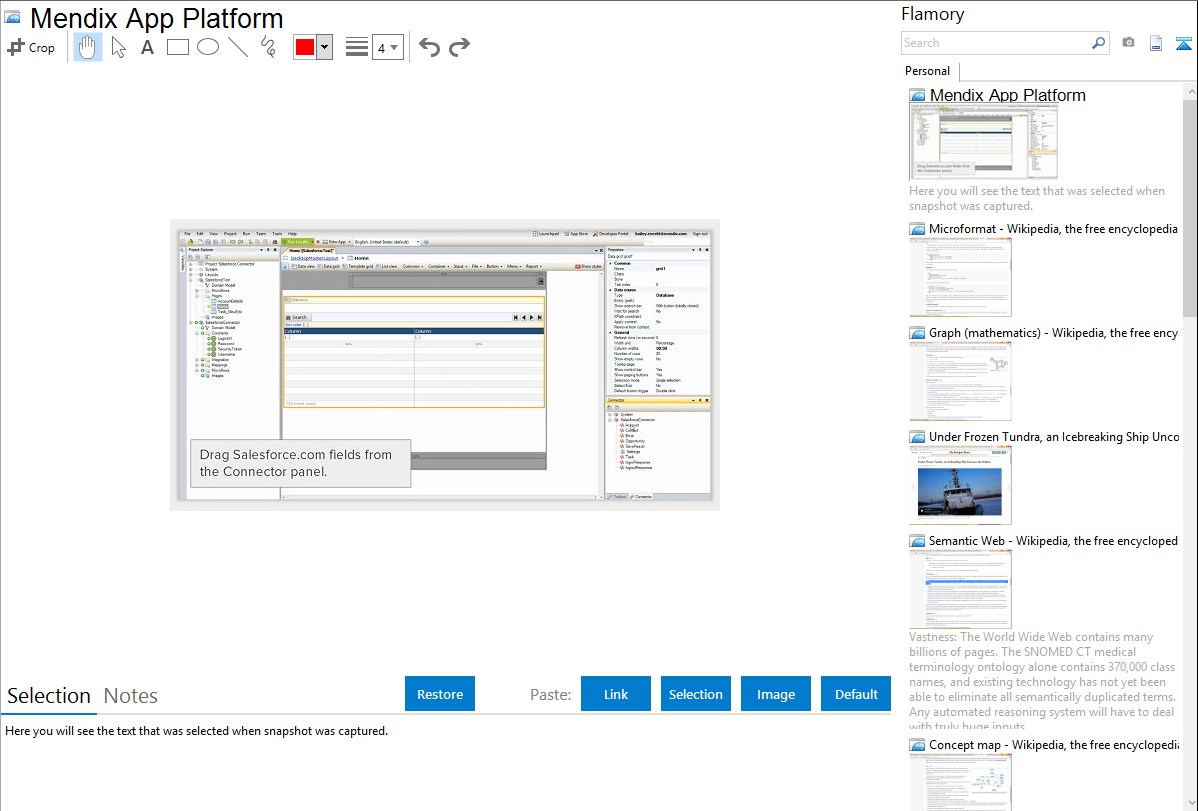Choose the text annotation tool
Screen dimensions: 1198x811
tap(147, 47)
